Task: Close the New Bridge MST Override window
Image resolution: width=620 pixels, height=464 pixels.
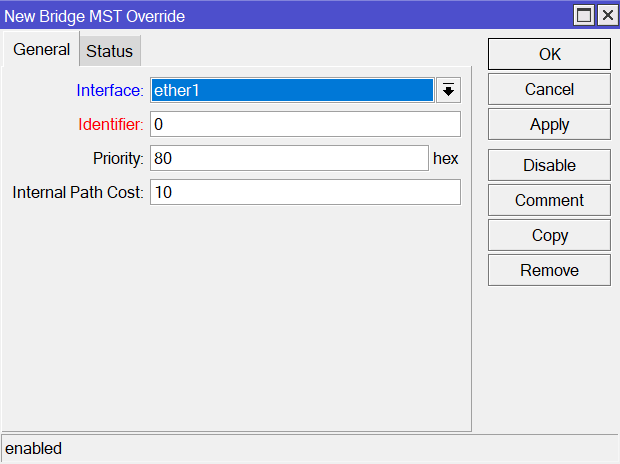Action: click(608, 16)
